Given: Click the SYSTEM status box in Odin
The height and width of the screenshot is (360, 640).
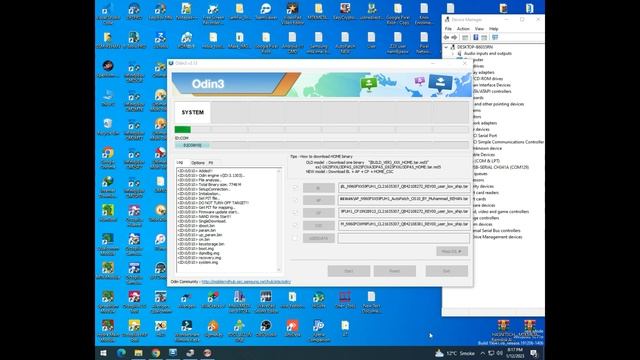Looking at the screenshot, I should click(x=192, y=112).
